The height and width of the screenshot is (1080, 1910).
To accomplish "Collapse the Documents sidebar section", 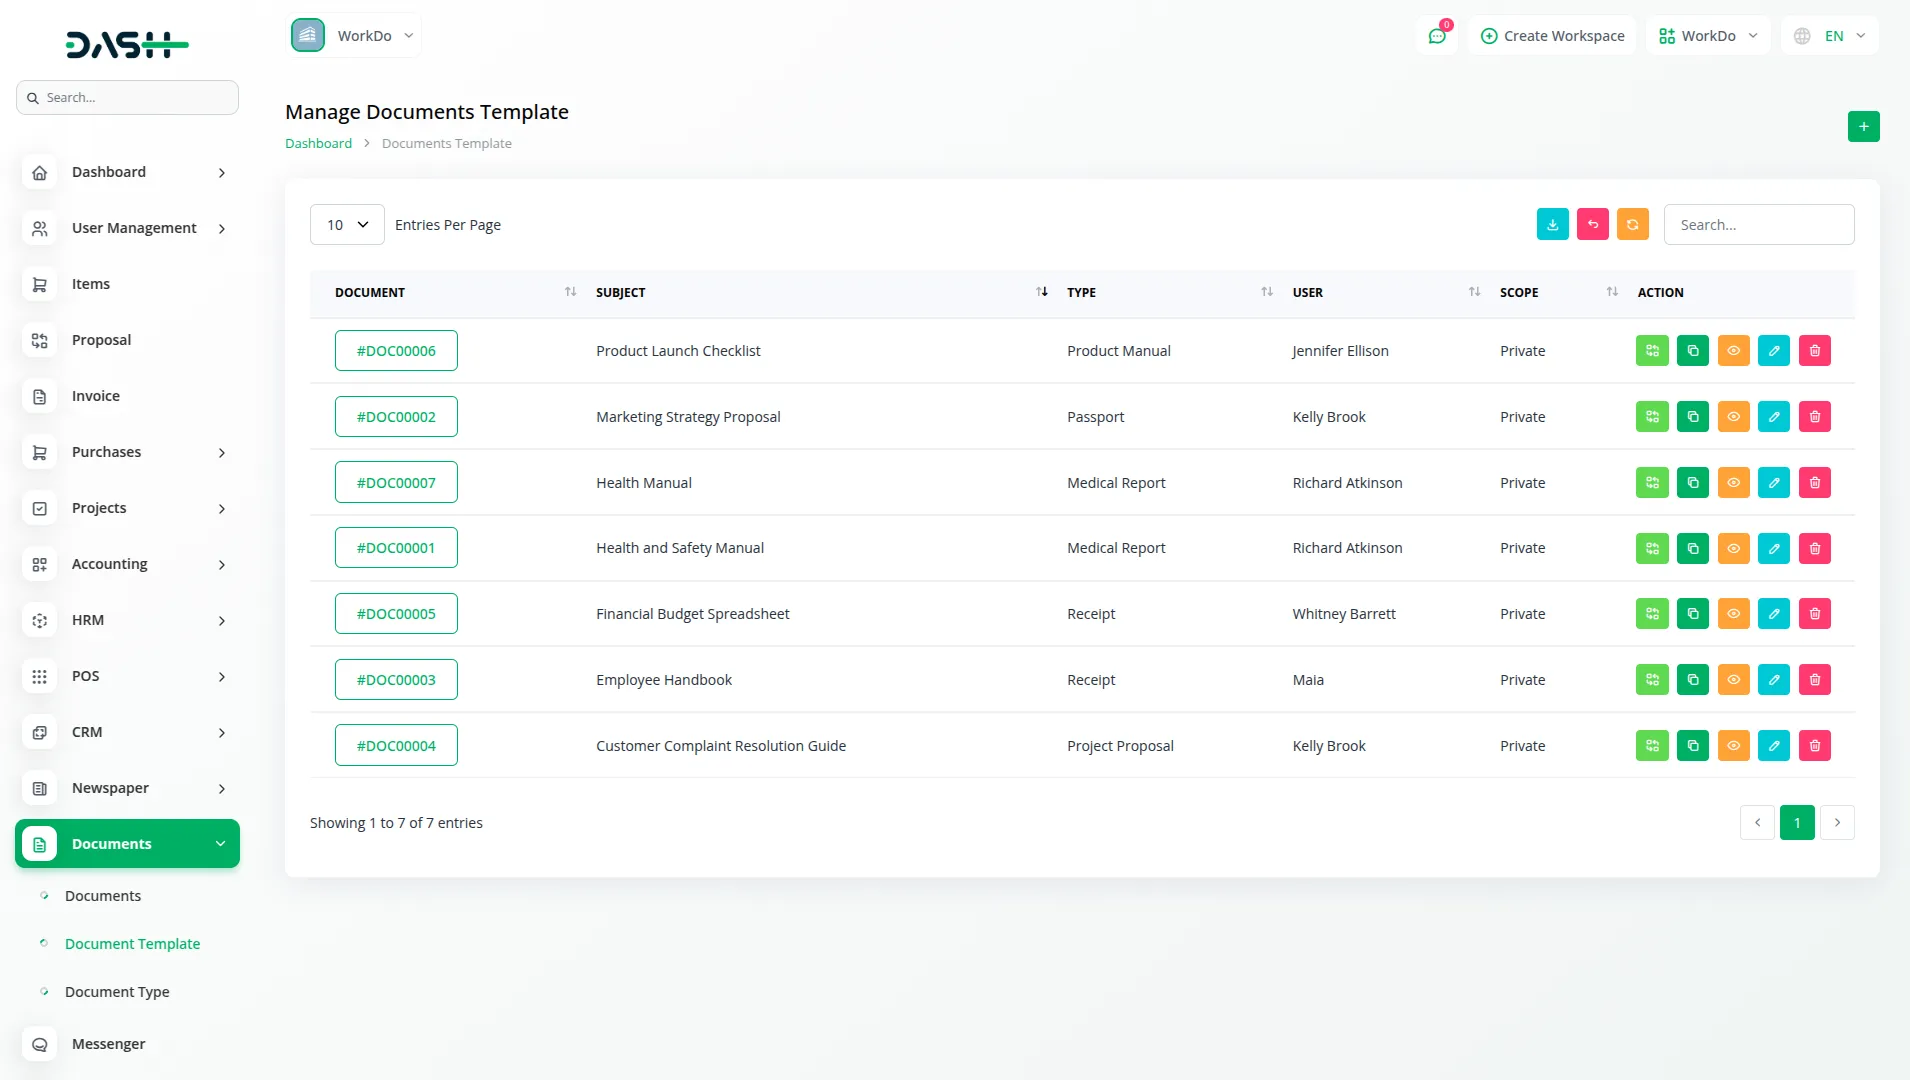I will coord(127,843).
